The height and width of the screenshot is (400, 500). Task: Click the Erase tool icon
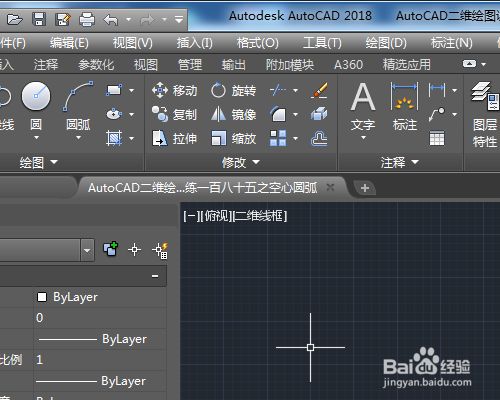pyautogui.click(x=319, y=90)
